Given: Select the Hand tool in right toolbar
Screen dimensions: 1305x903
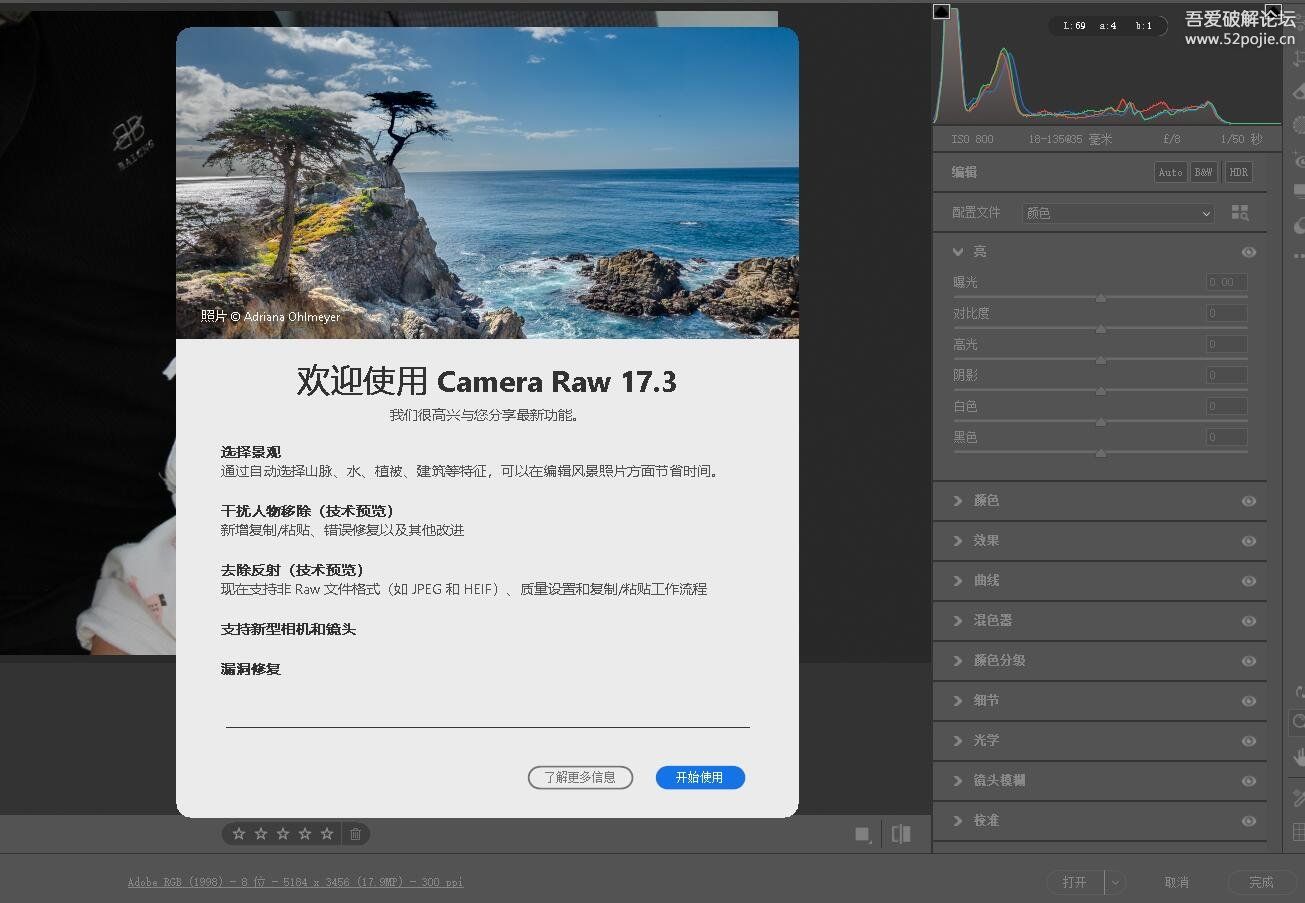Looking at the screenshot, I should pos(1298,757).
